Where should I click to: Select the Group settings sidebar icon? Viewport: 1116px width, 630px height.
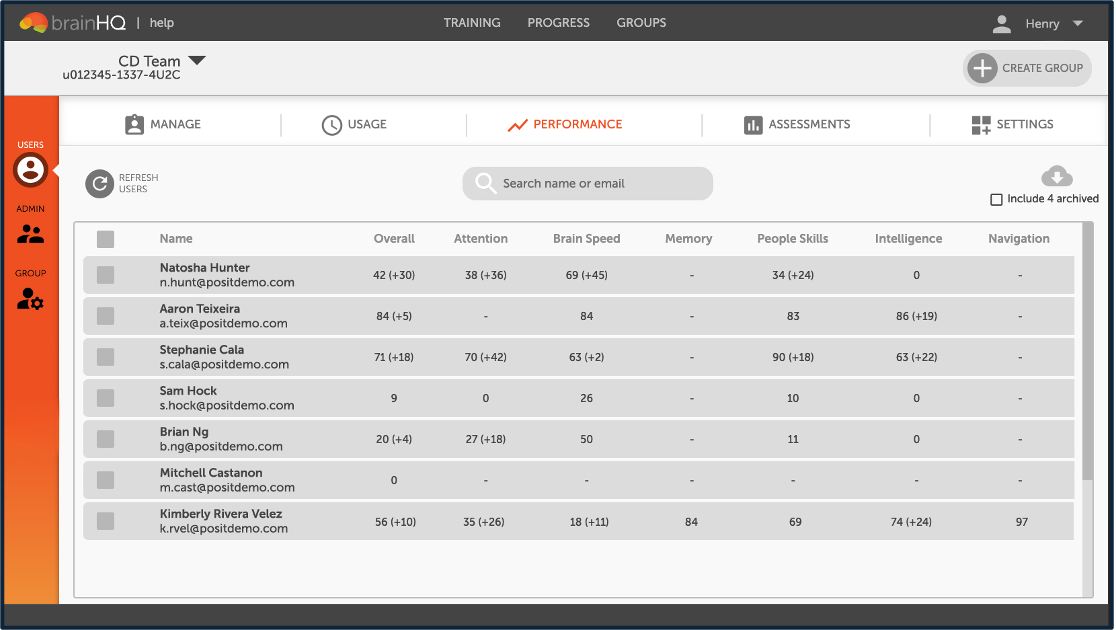30,299
